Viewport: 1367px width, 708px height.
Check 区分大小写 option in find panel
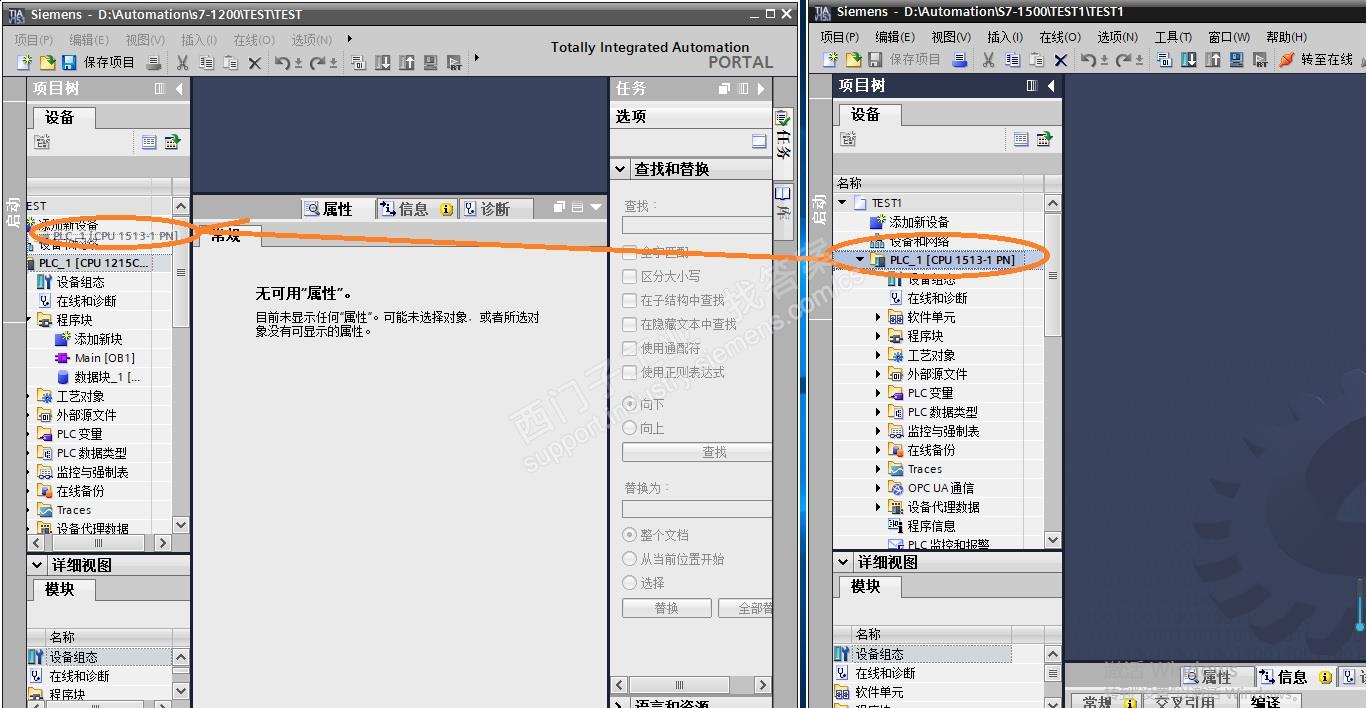pos(630,276)
